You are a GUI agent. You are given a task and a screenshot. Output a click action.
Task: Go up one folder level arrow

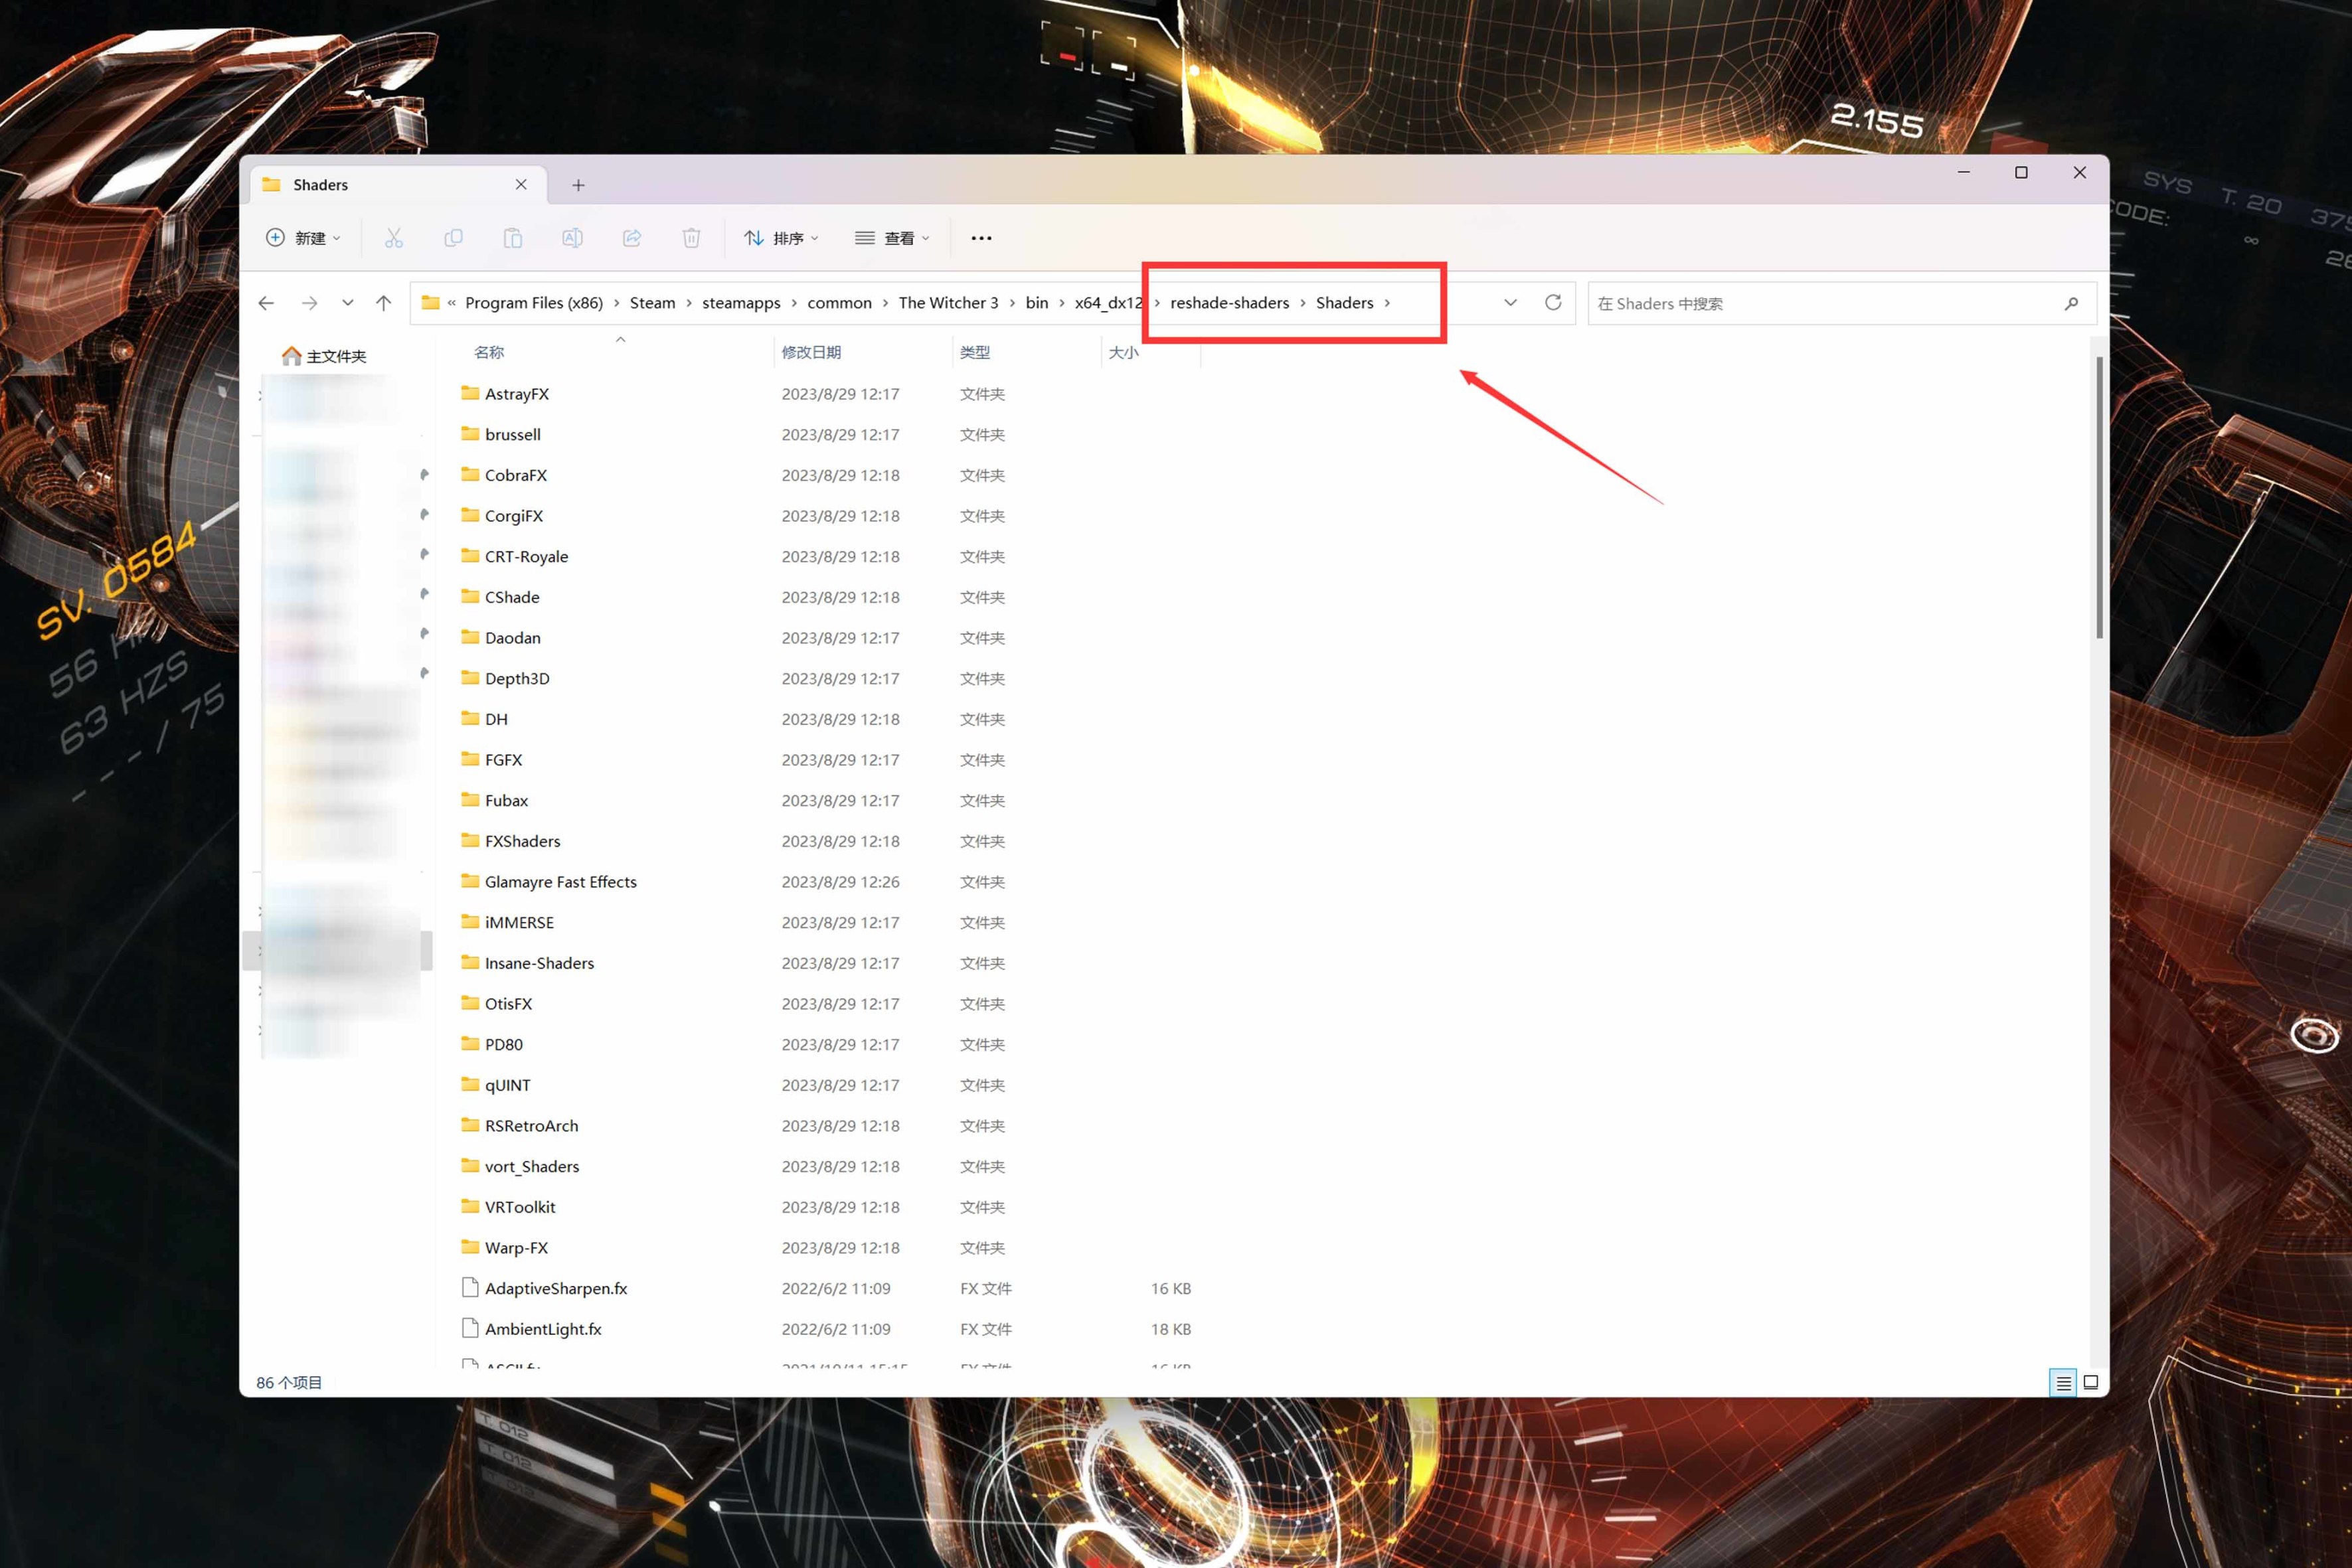[x=383, y=302]
